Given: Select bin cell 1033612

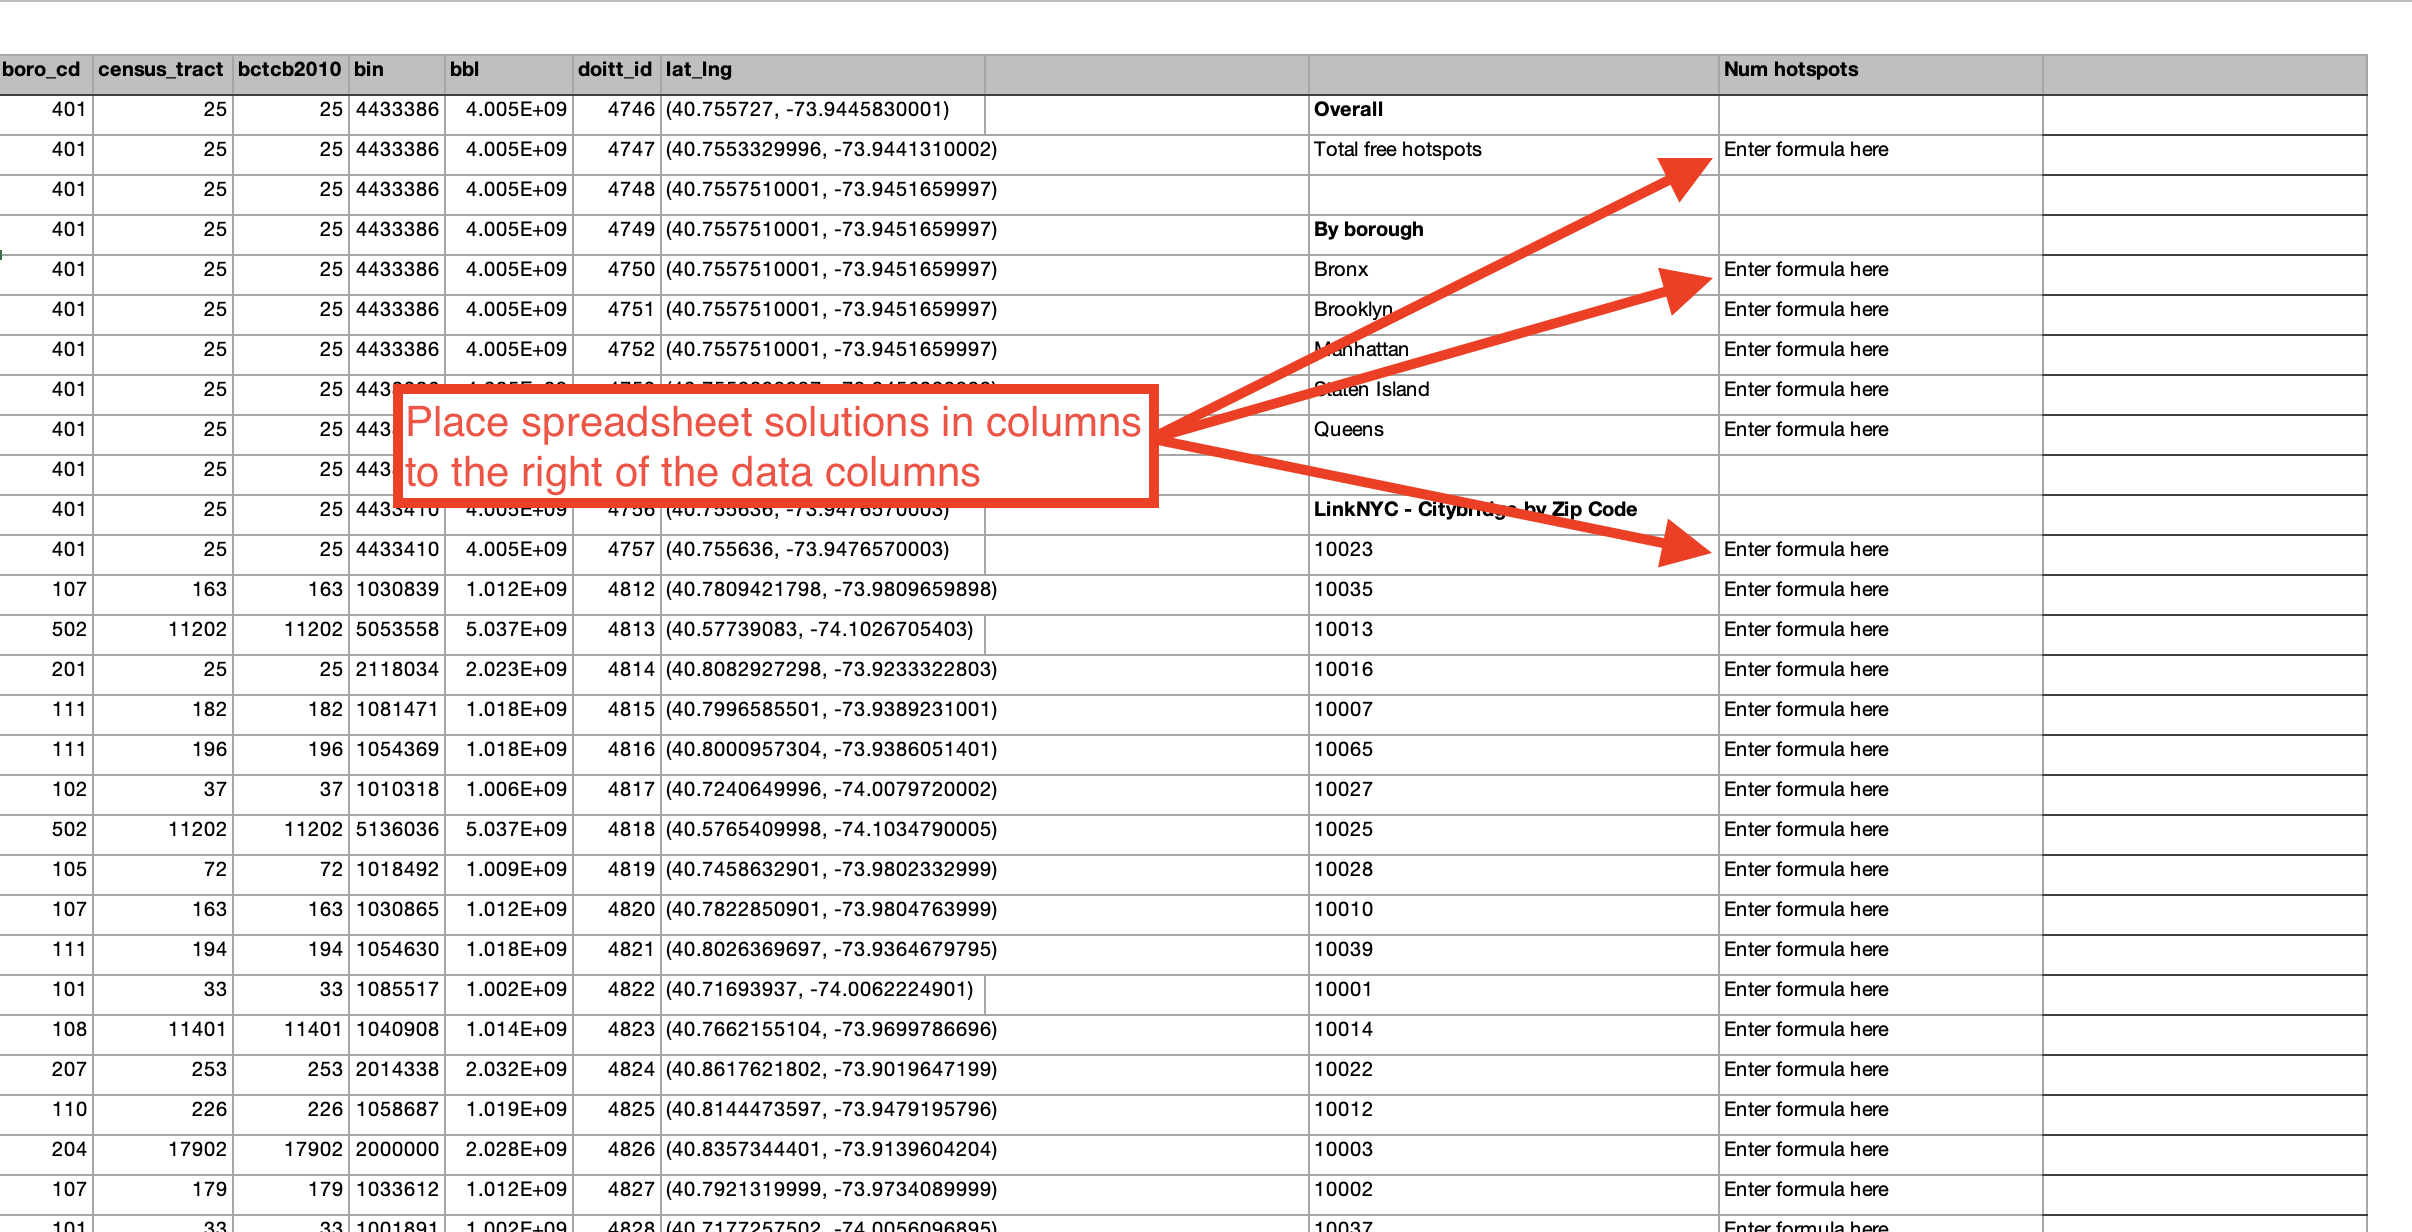Looking at the screenshot, I should (397, 1195).
